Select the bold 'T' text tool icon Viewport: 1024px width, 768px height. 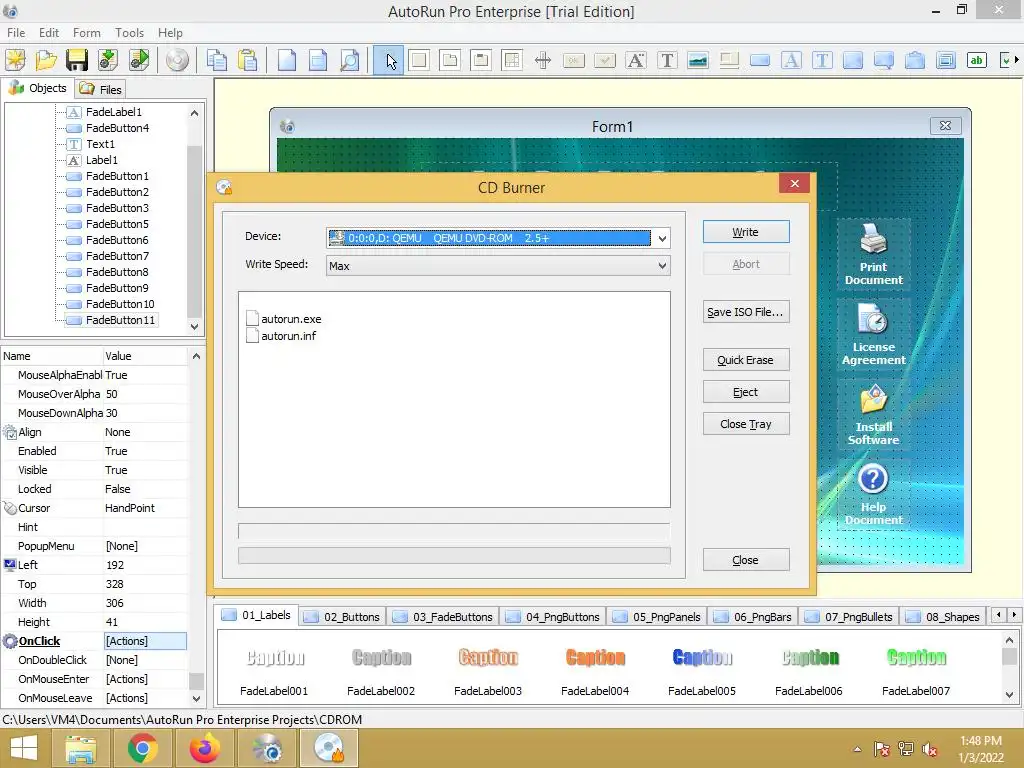click(667, 60)
